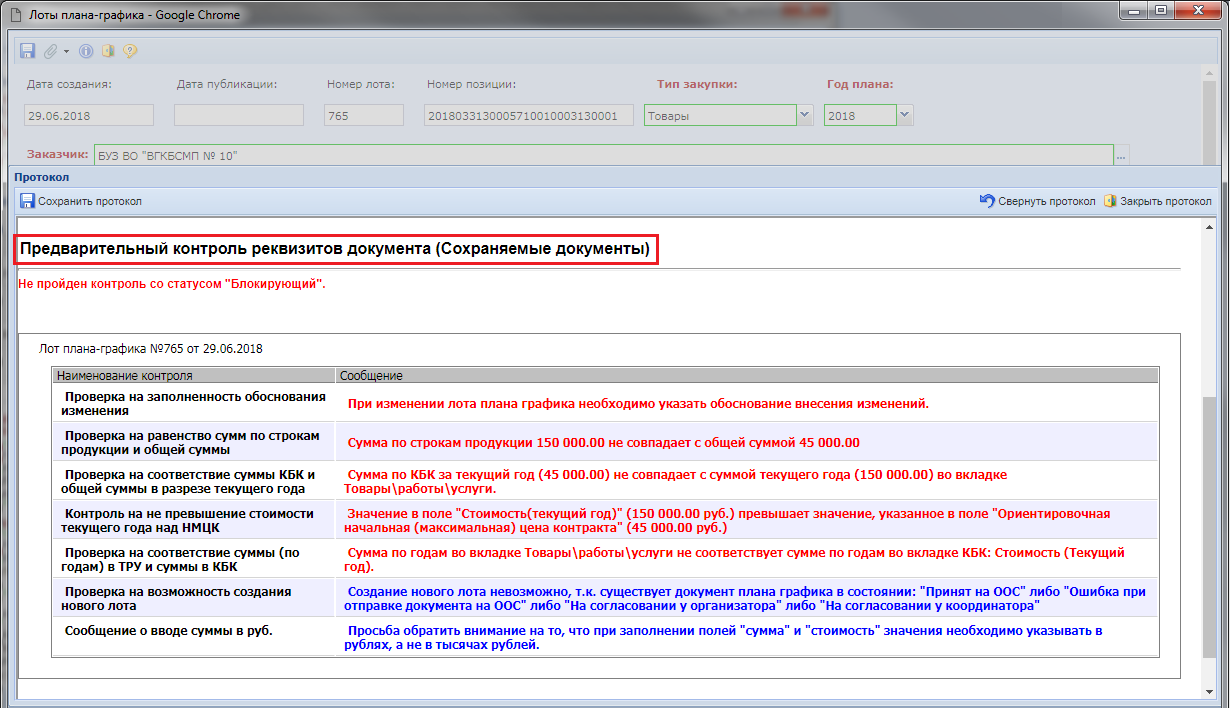This screenshot has width=1230, height=708.
Task: Click the save floppy disk toolbar icon
Action: tap(27, 51)
